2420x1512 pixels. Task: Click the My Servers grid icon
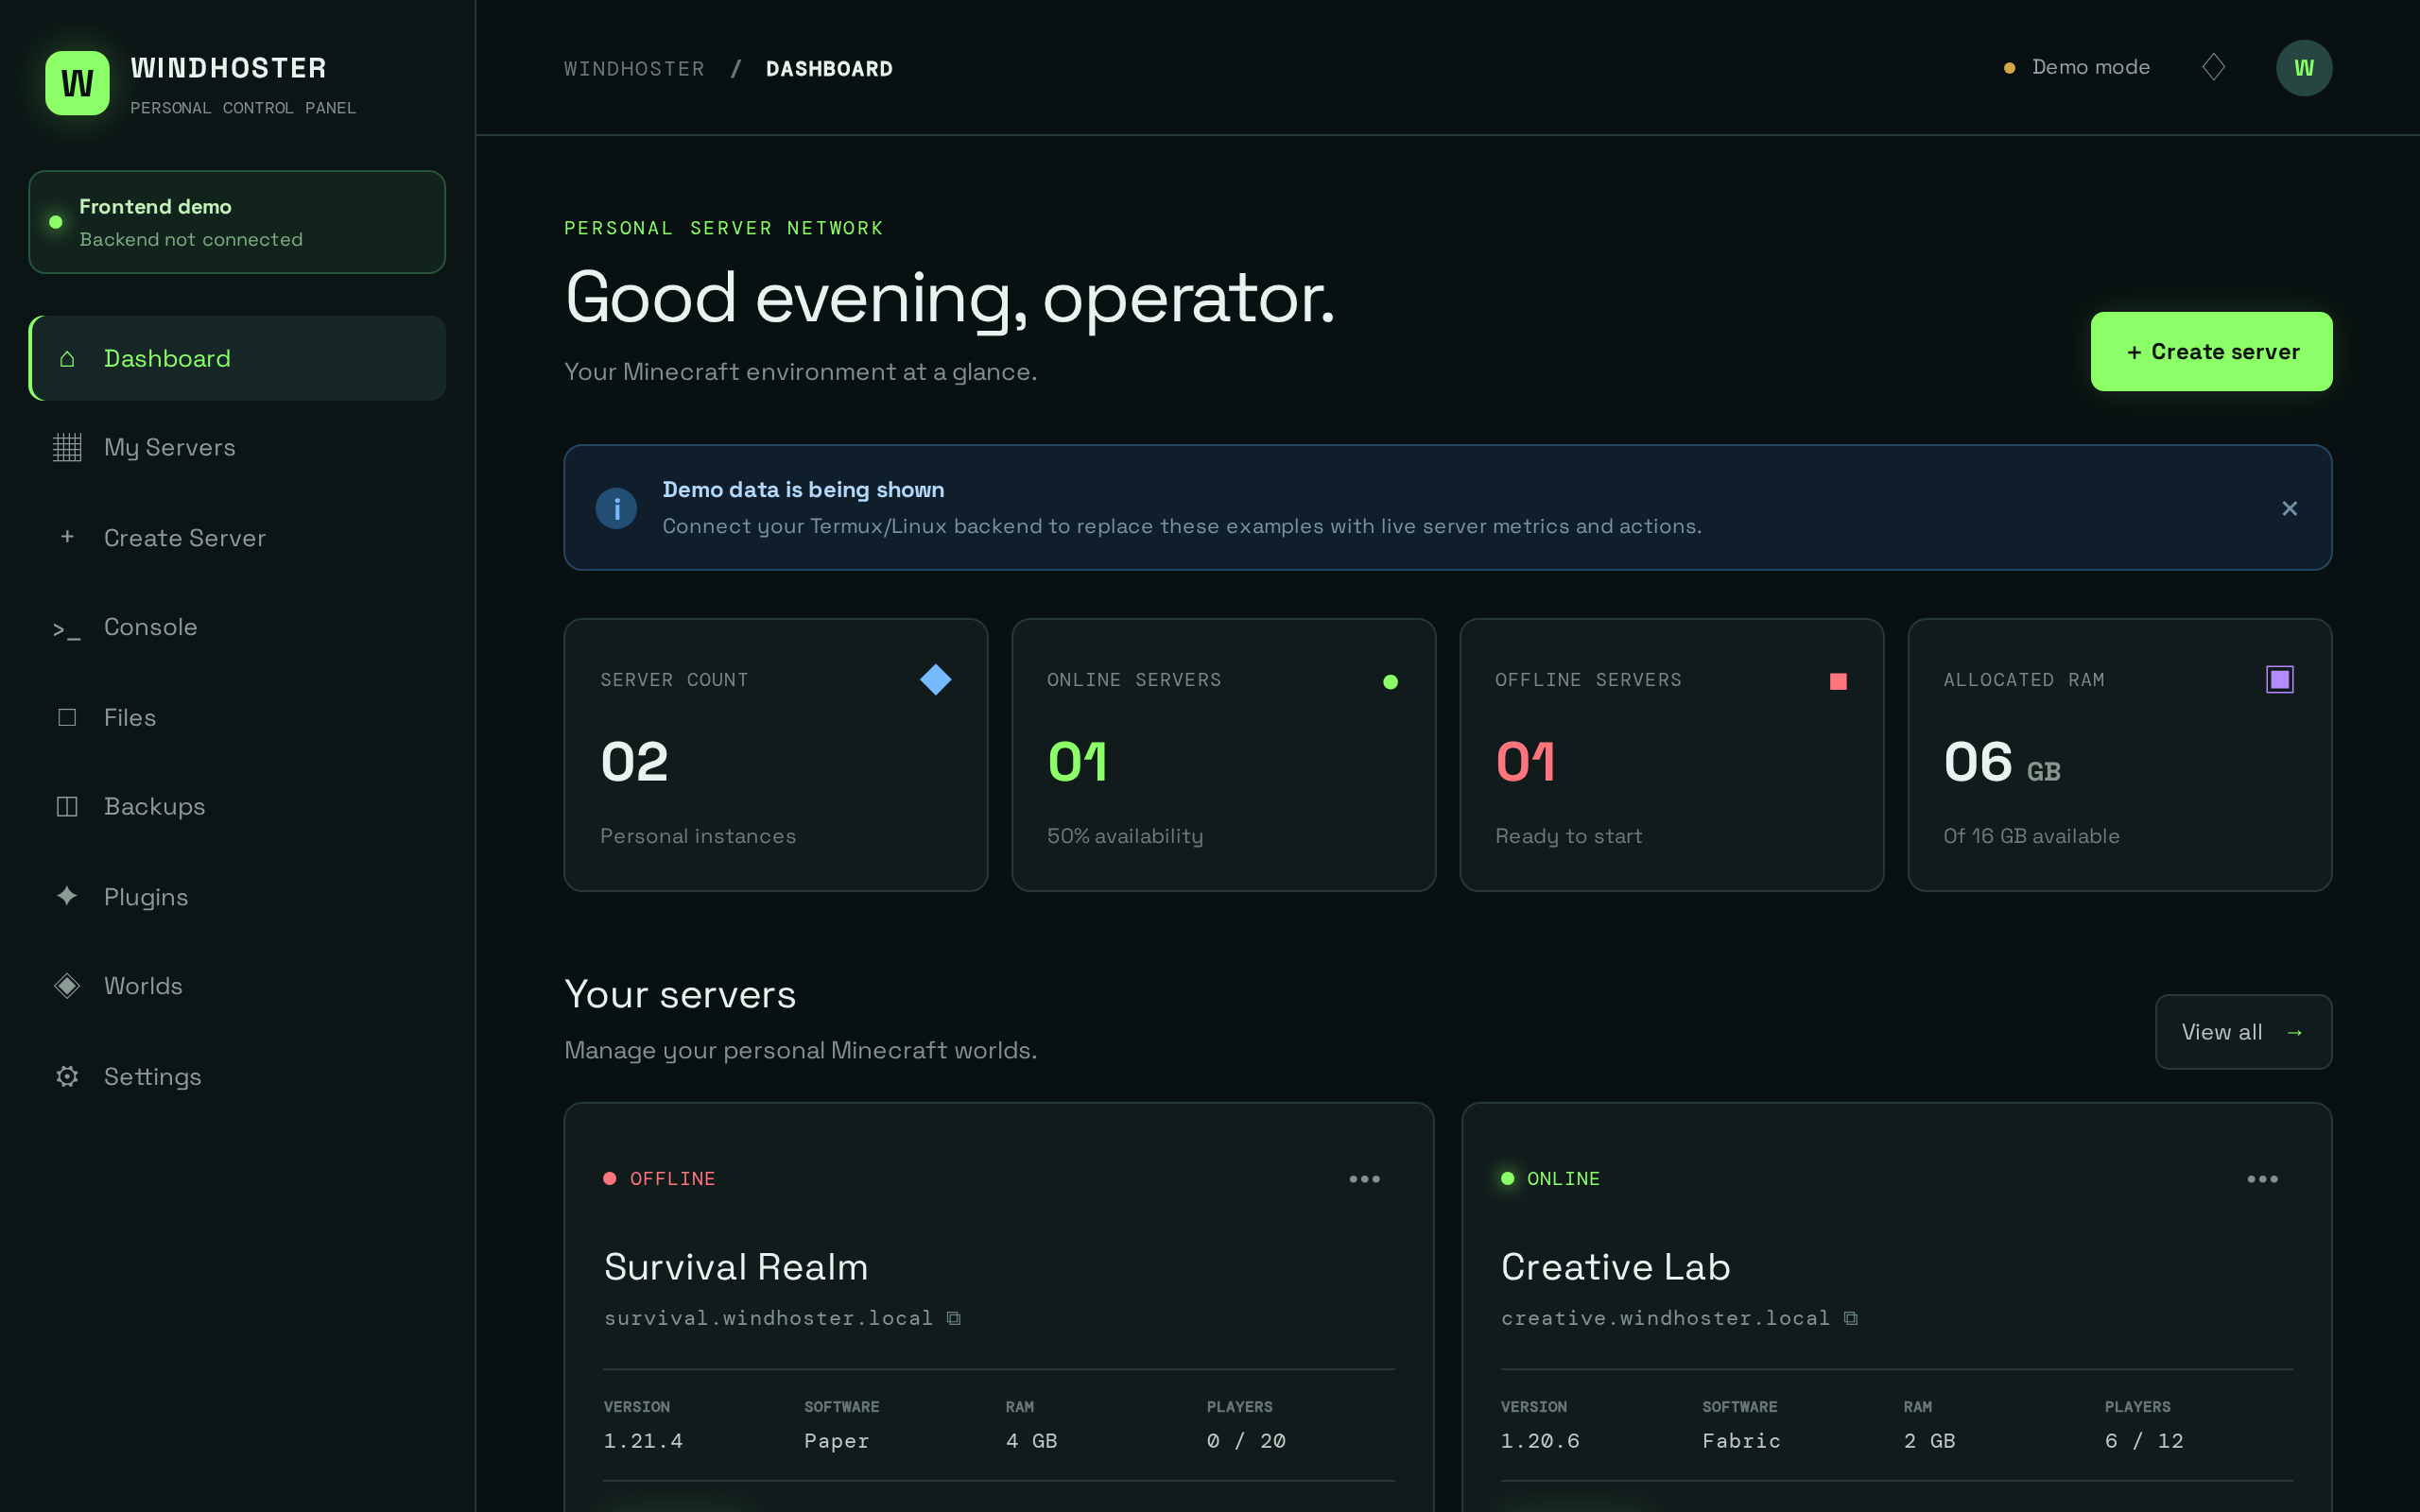(x=67, y=447)
